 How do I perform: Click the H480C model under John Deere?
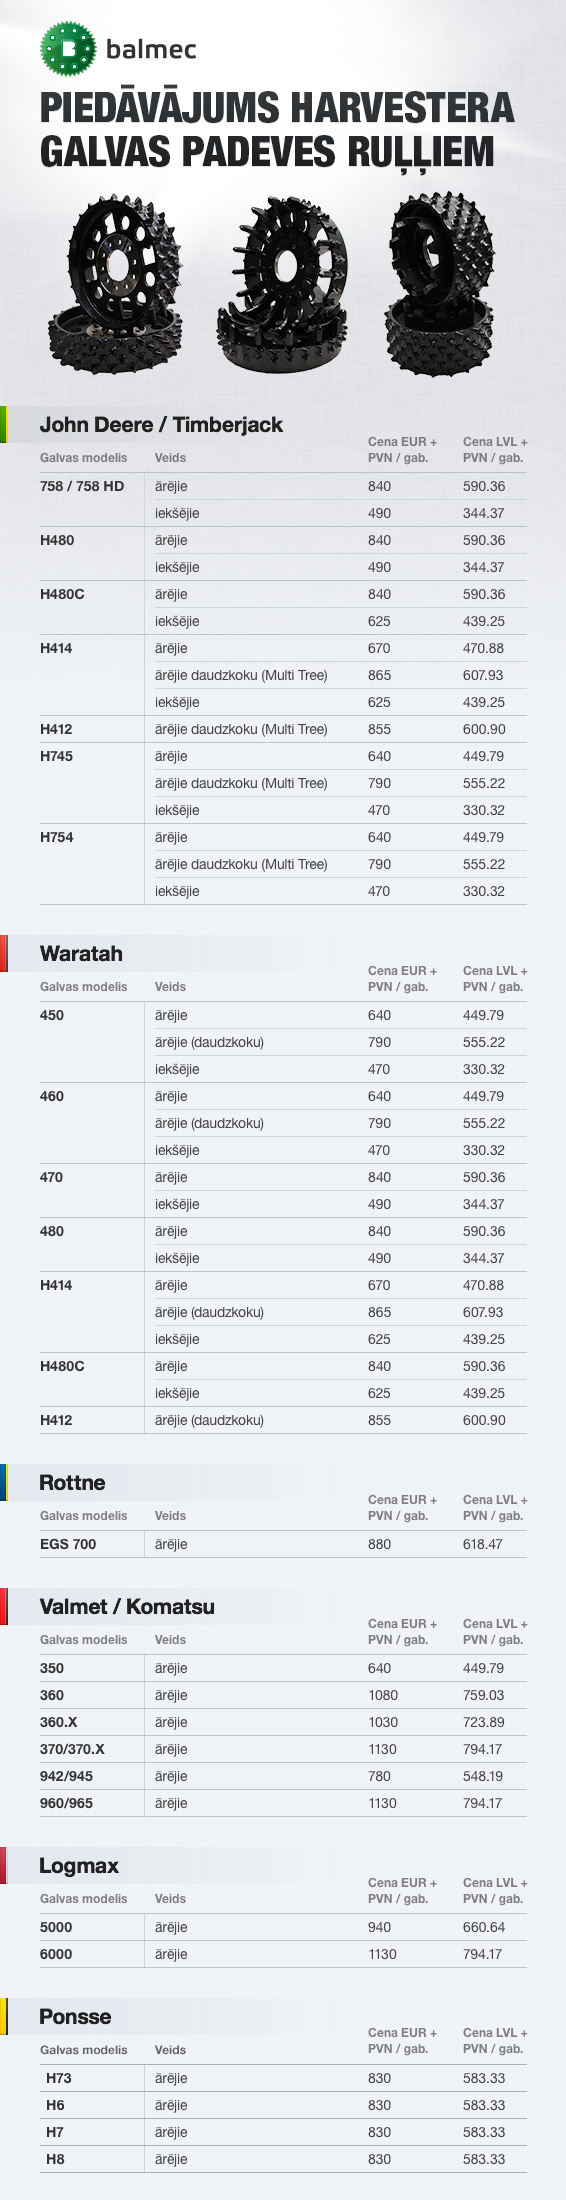[x=62, y=595]
